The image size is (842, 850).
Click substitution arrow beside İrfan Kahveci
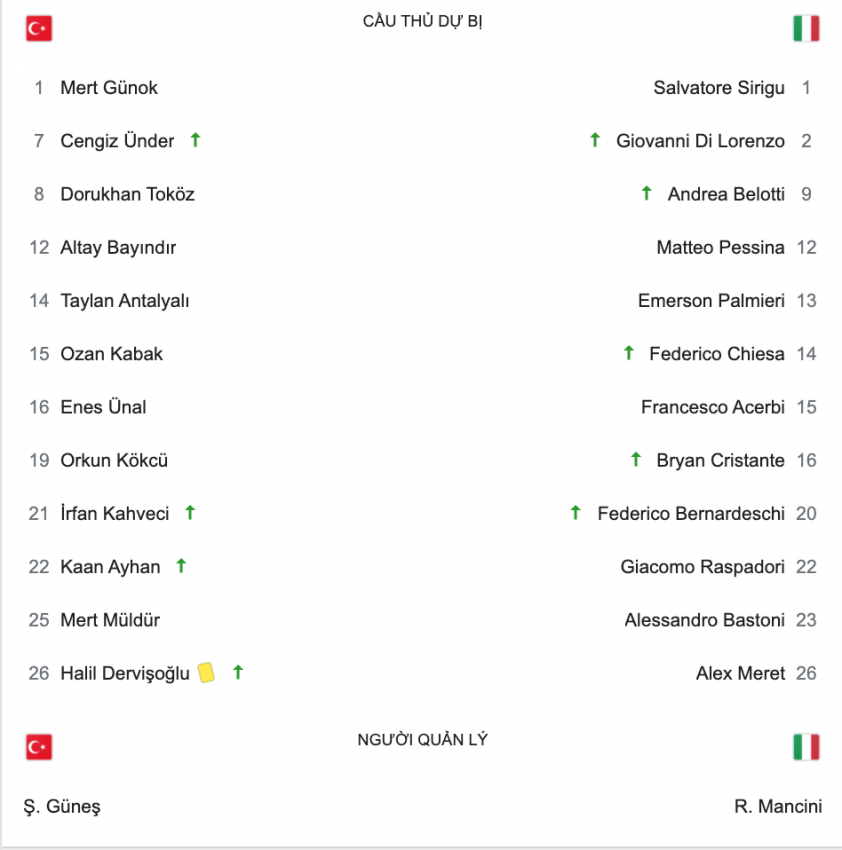pos(190,512)
